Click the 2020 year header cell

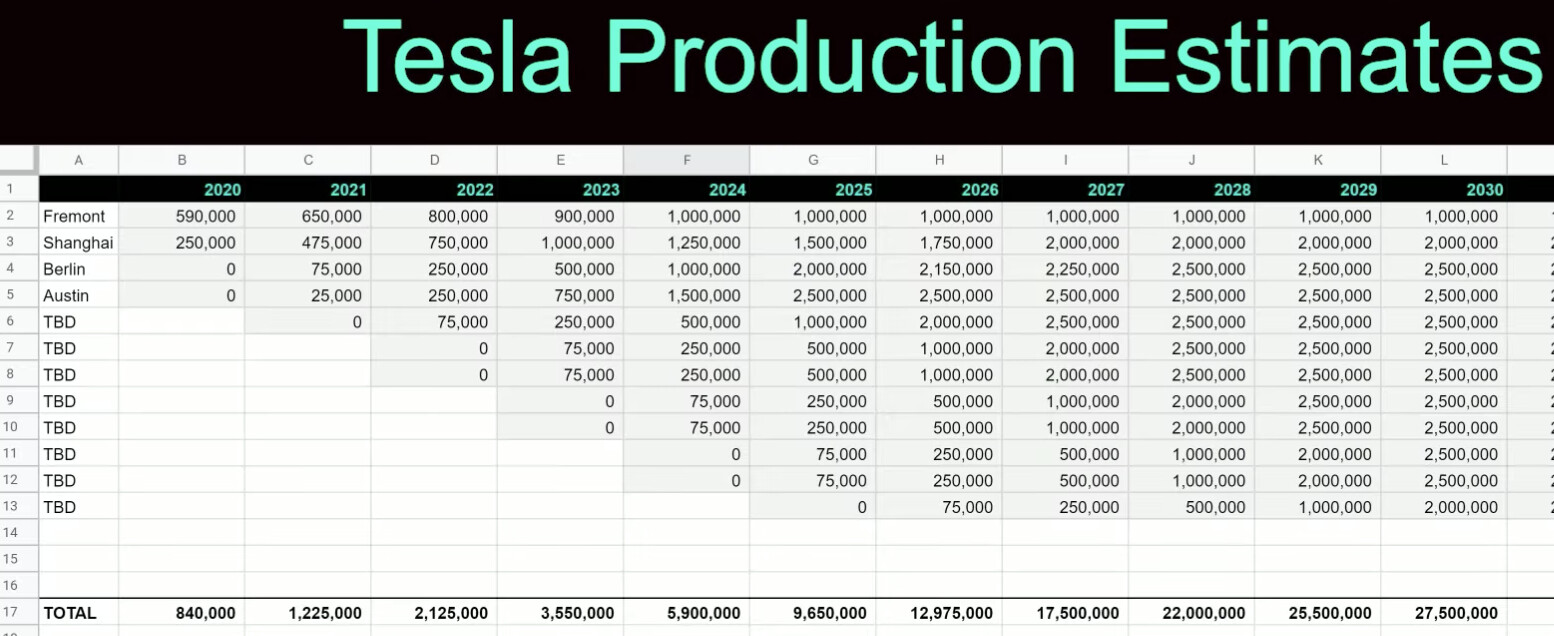[181, 189]
